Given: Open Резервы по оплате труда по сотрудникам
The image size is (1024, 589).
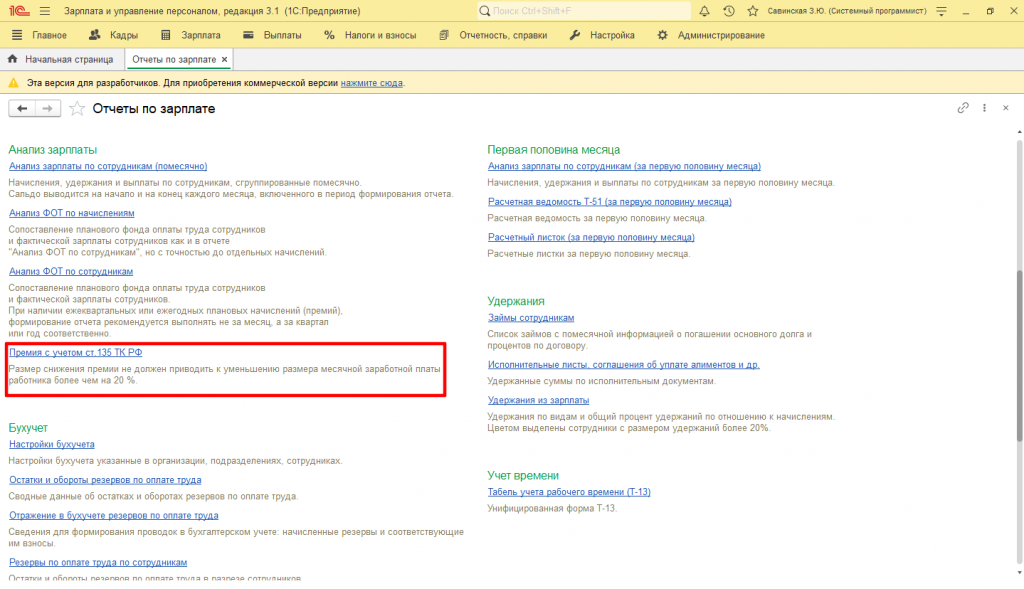Looking at the screenshot, I should (x=98, y=562).
